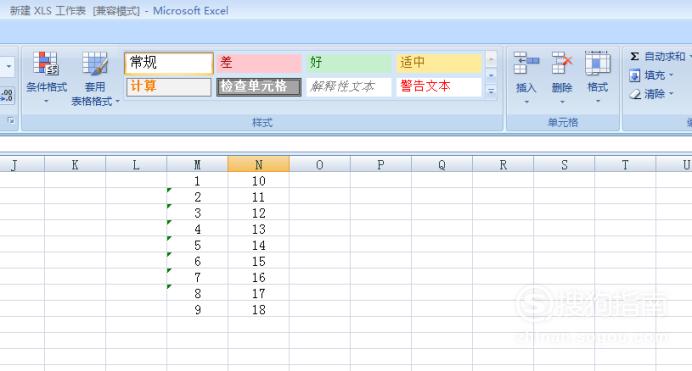
Task: Open Format as Table (套用表格格式) icon
Action: click(x=95, y=64)
